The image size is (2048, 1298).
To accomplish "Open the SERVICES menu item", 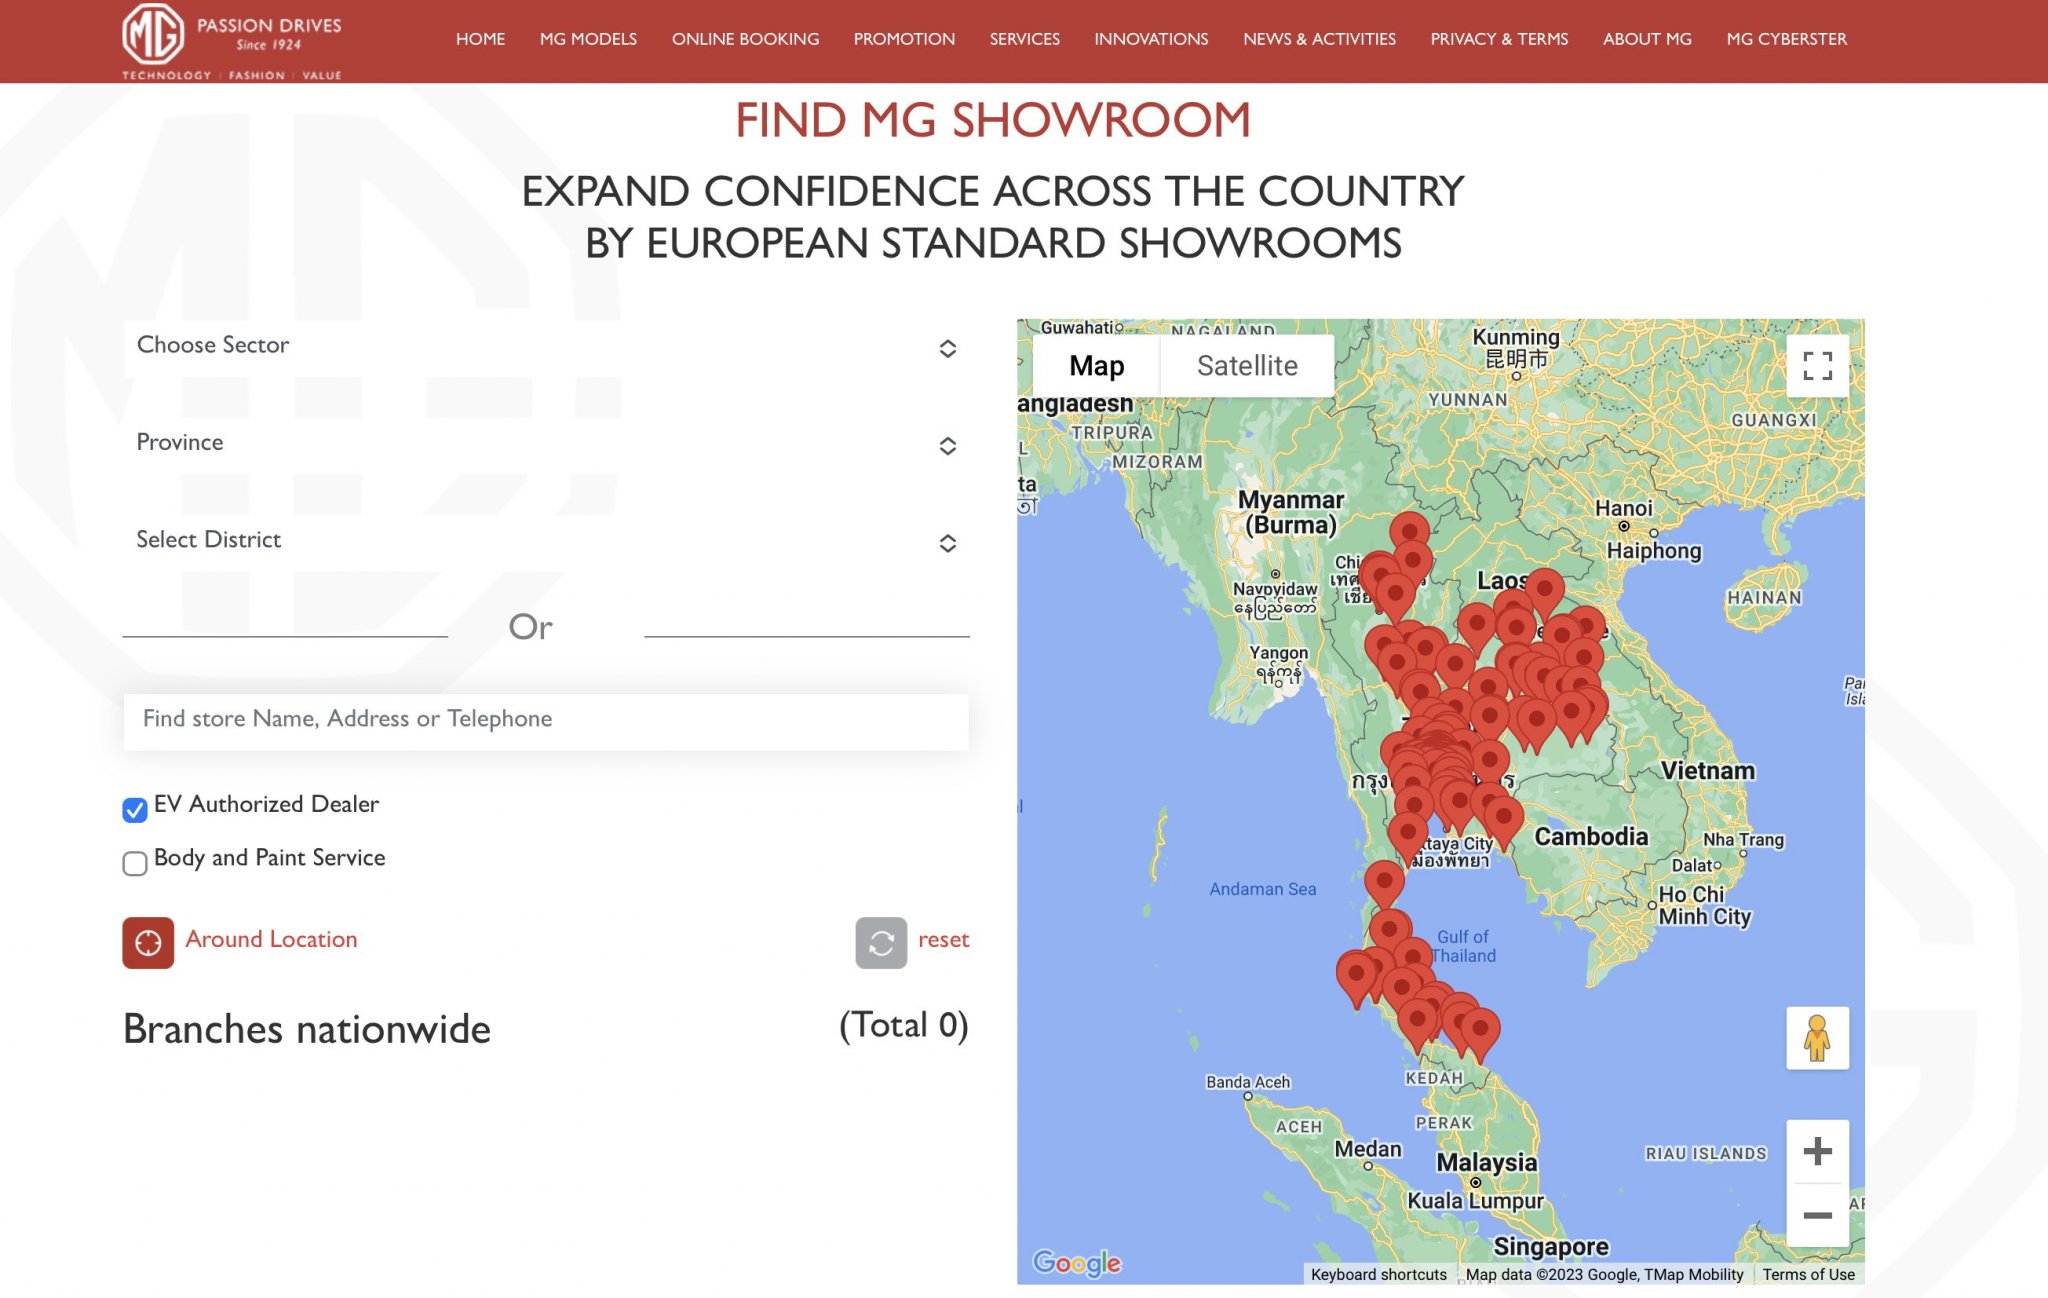I will (x=1025, y=39).
